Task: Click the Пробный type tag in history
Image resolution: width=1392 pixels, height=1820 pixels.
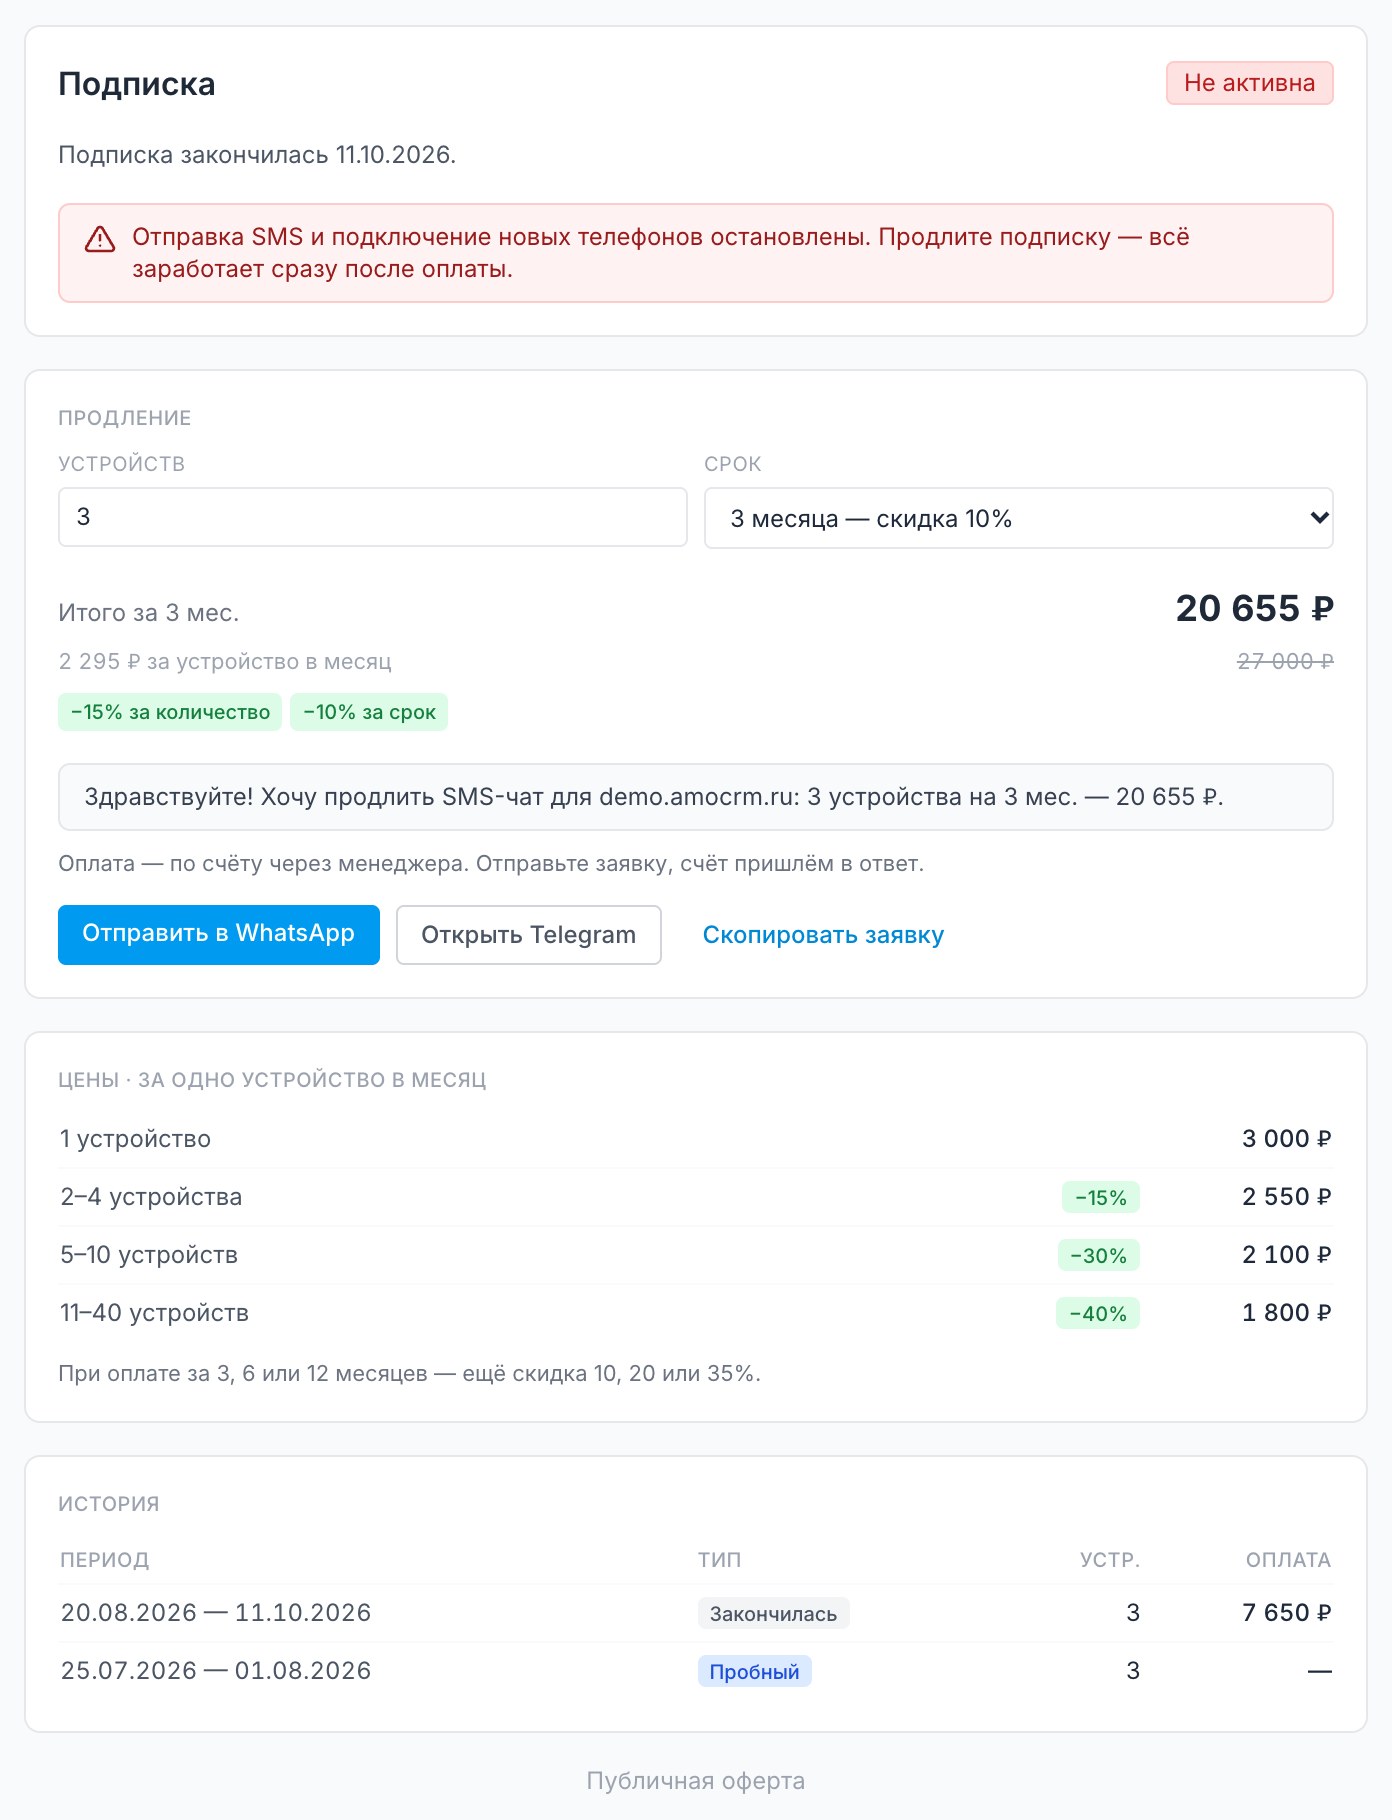Action: coord(755,1671)
